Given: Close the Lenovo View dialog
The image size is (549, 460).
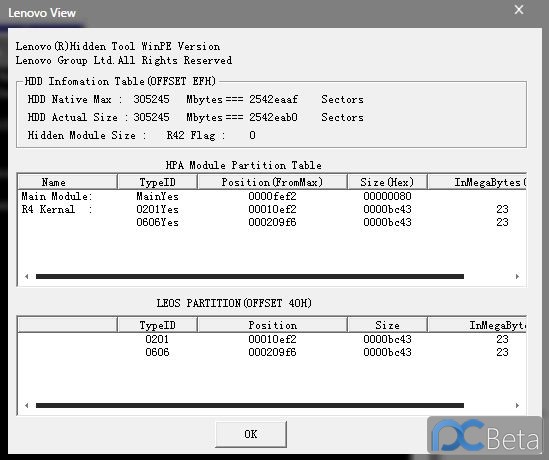Looking at the screenshot, I should [x=519, y=10].
